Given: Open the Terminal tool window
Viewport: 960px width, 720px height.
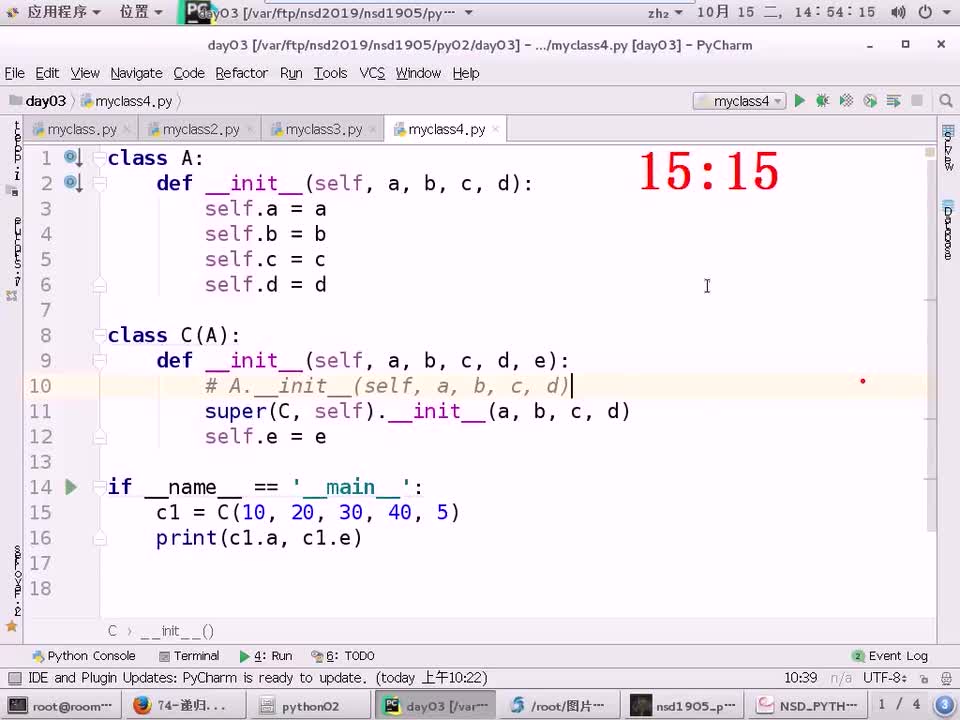Looking at the screenshot, I should click(189, 656).
